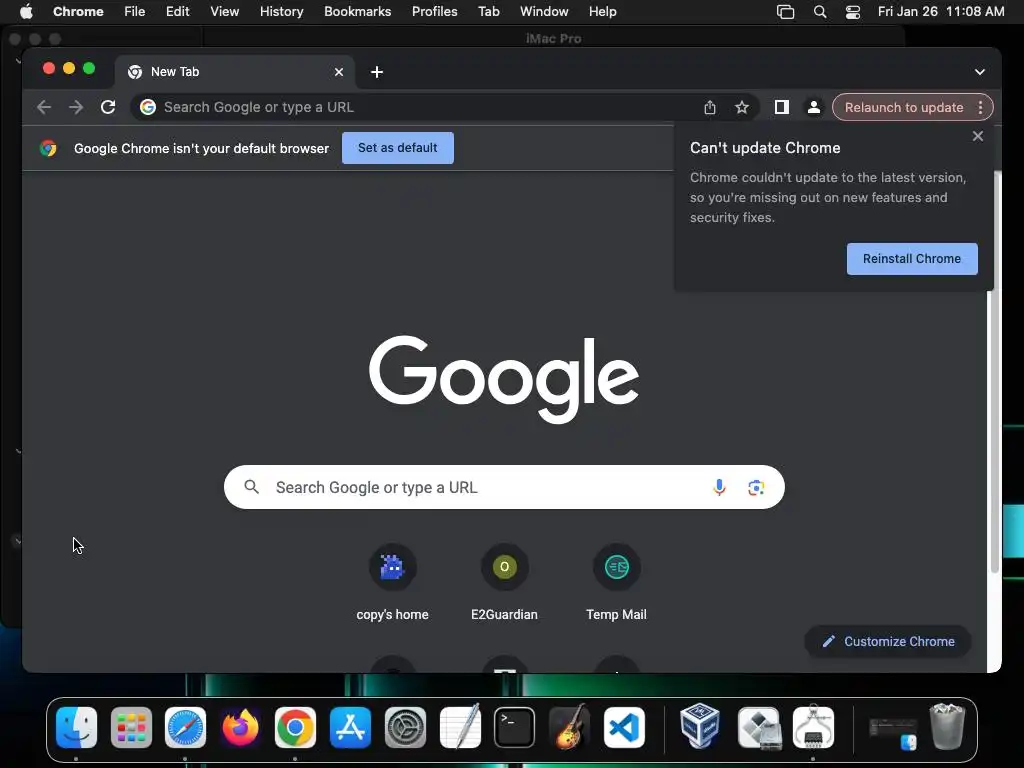Open Finder from the Dock
Image resolution: width=1024 pixels, height=768 pixels.
pyautogui.click(x=76, y=727)
